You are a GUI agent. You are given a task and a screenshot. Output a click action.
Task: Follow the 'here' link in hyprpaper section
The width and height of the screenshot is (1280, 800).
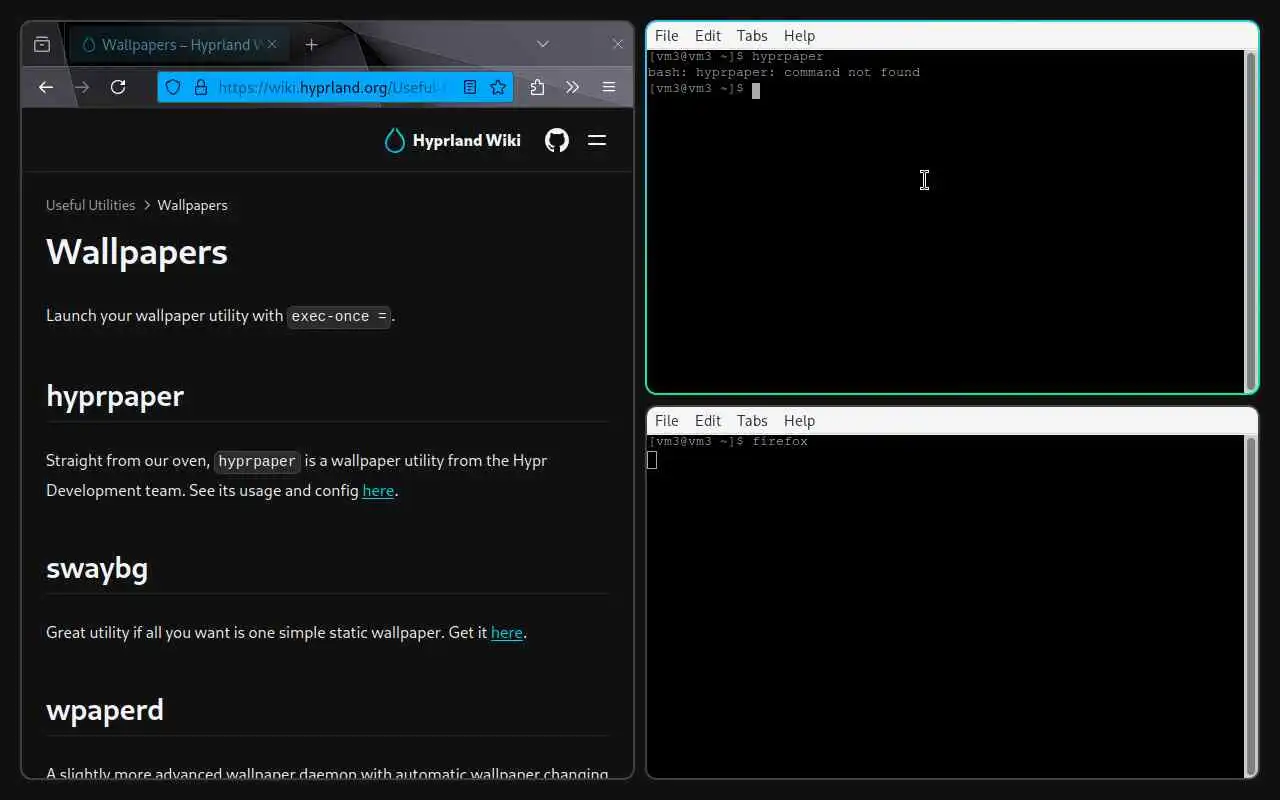coord(378,491)
